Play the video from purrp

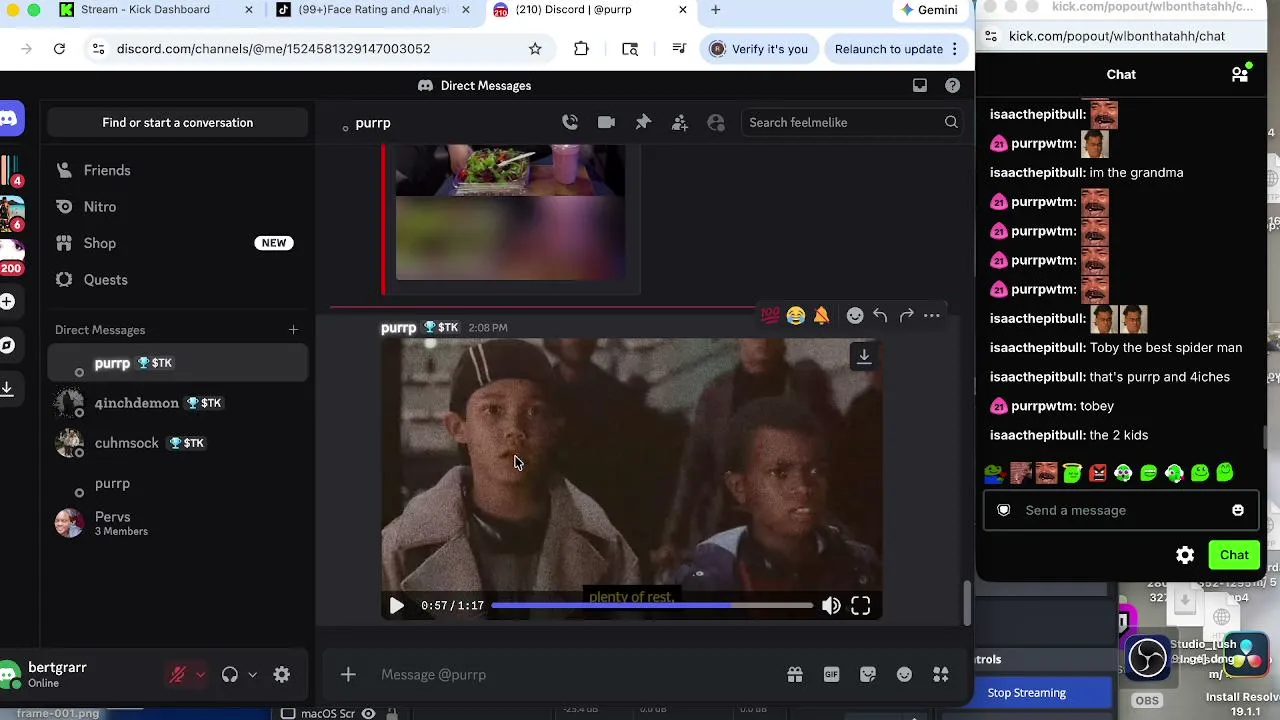397,606
